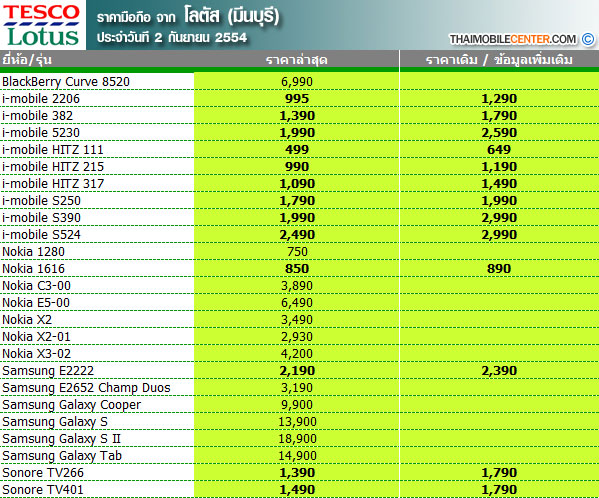The width and height of the screenshot is (599, 498).
Task: Click the header title โลตัส (มีนบุรี)
Action: click(x=232, y=16)
